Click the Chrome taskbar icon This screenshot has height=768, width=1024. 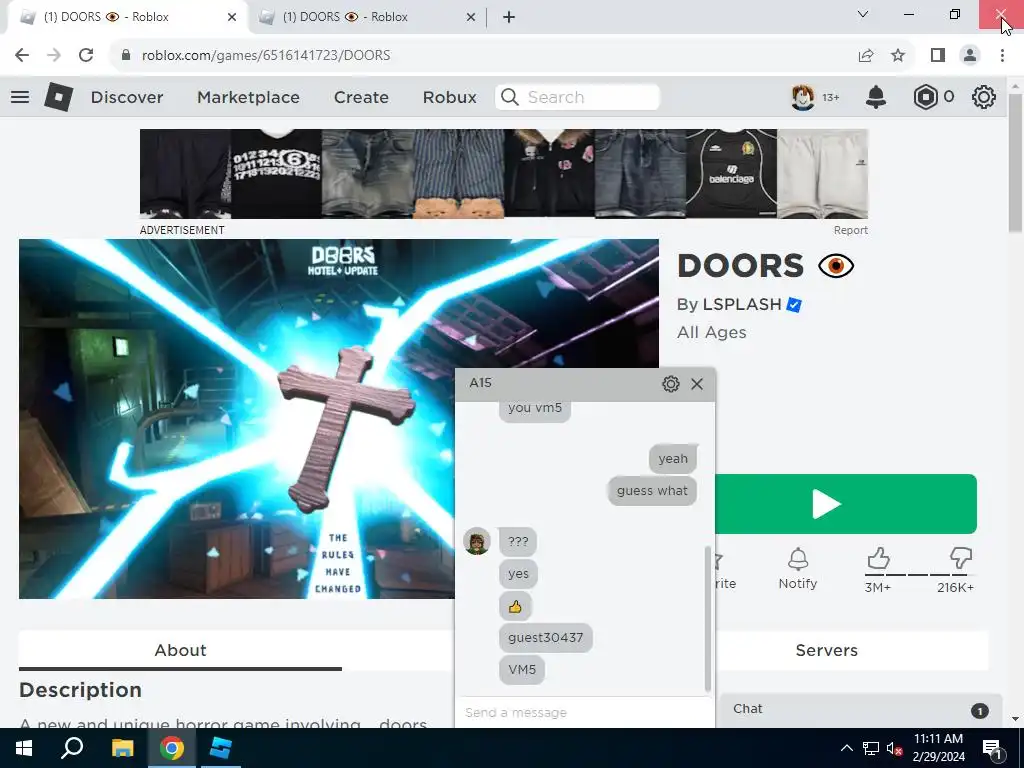172,748
